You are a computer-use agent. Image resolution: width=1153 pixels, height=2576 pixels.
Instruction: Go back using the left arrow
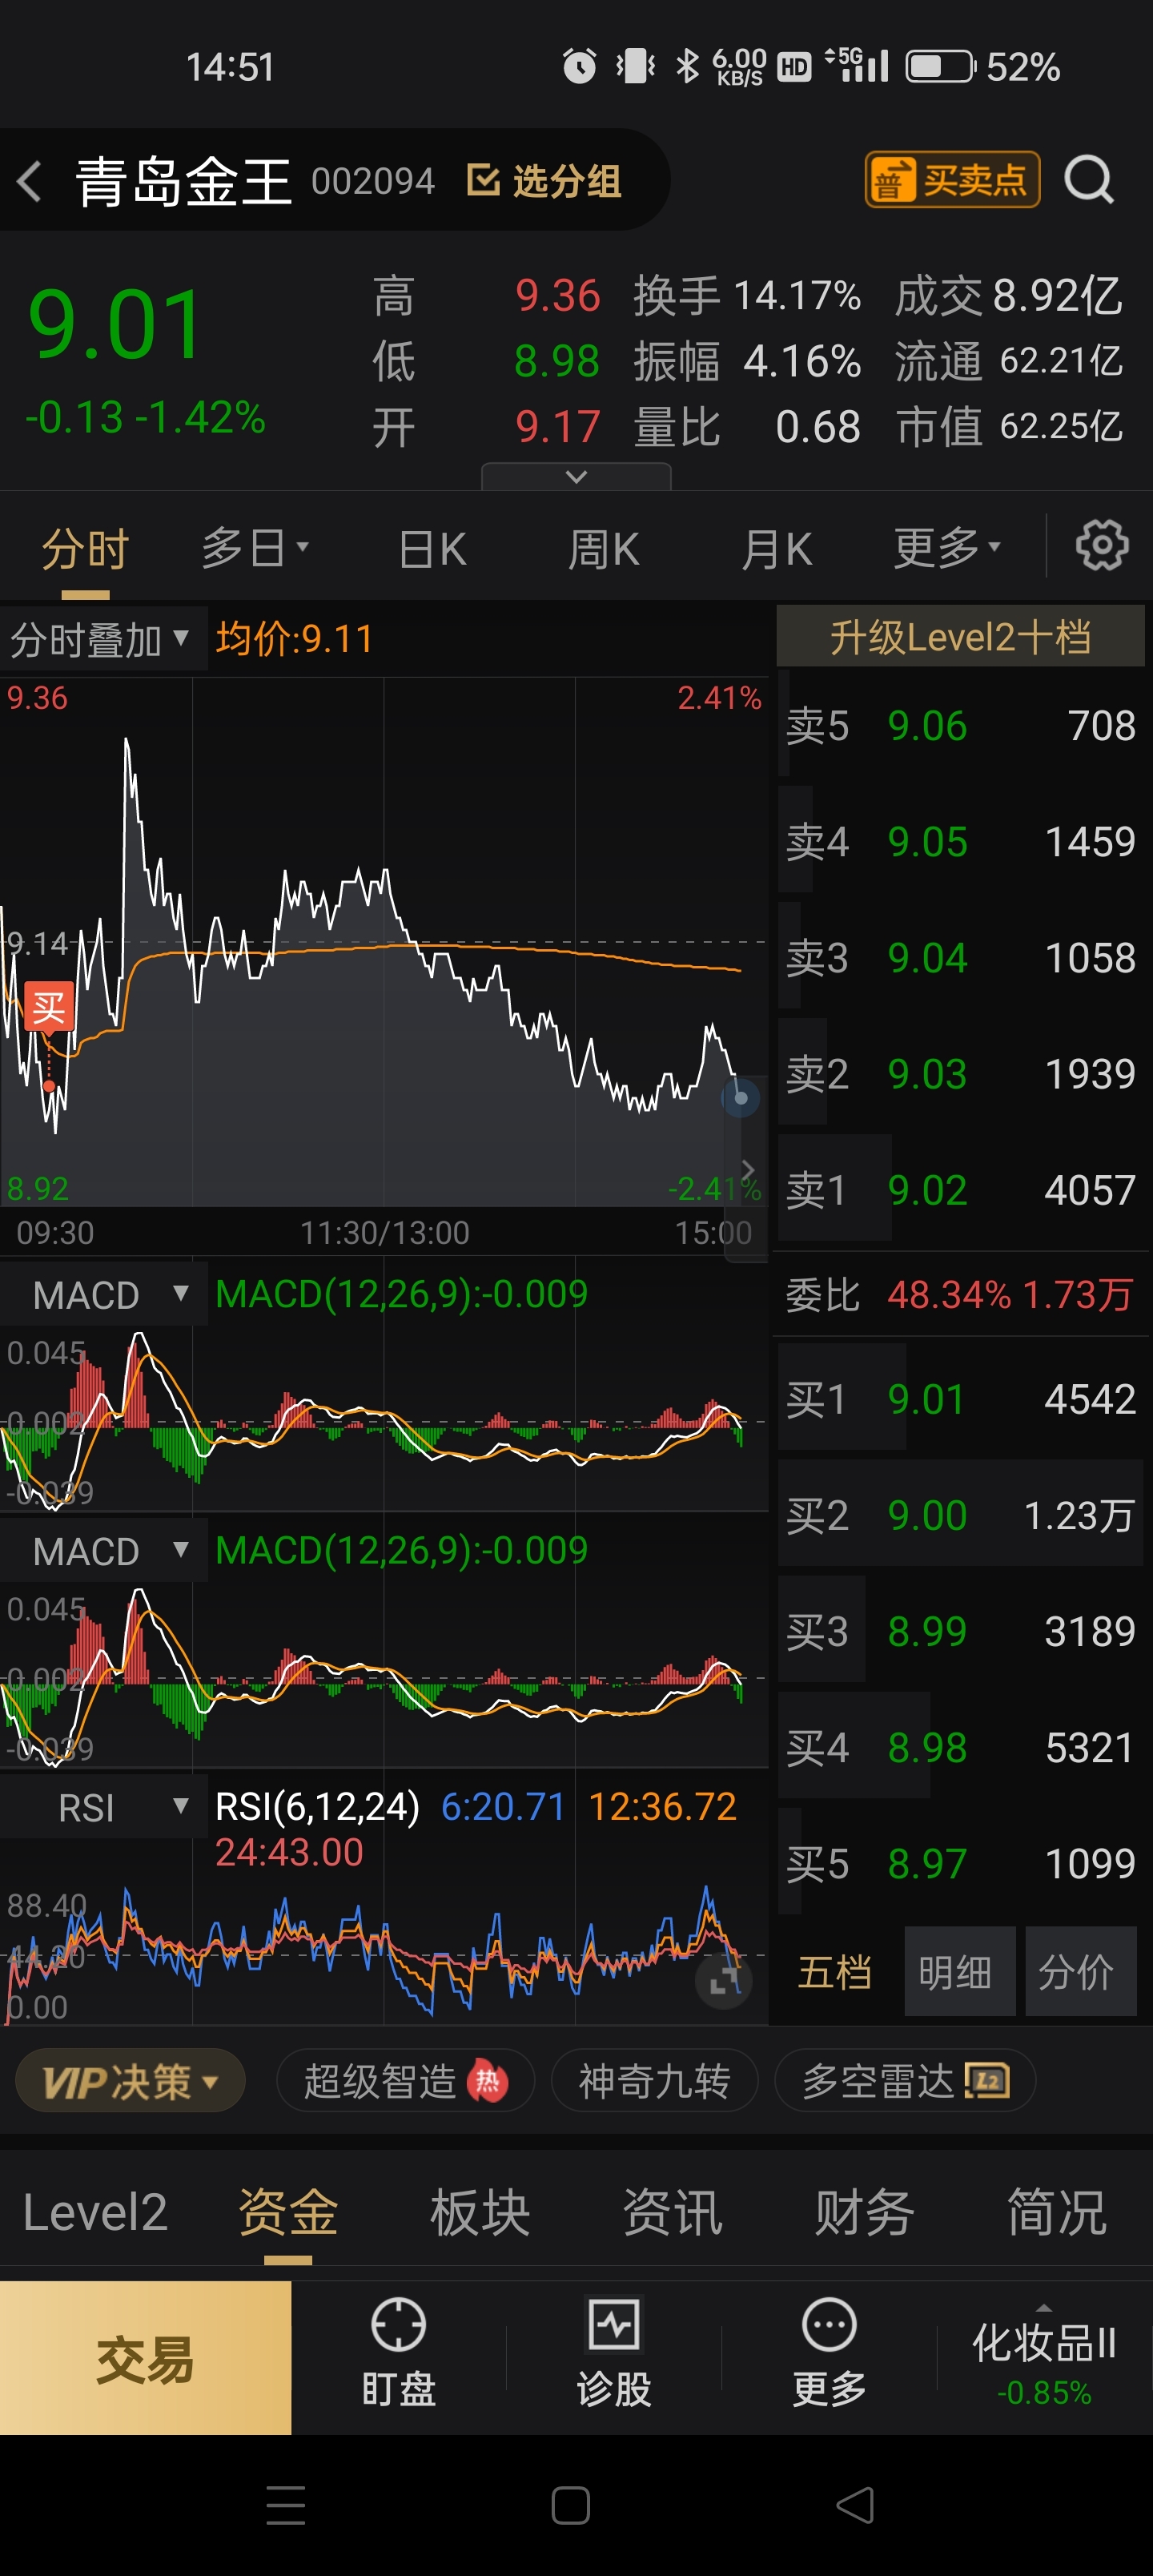point(30,181)
